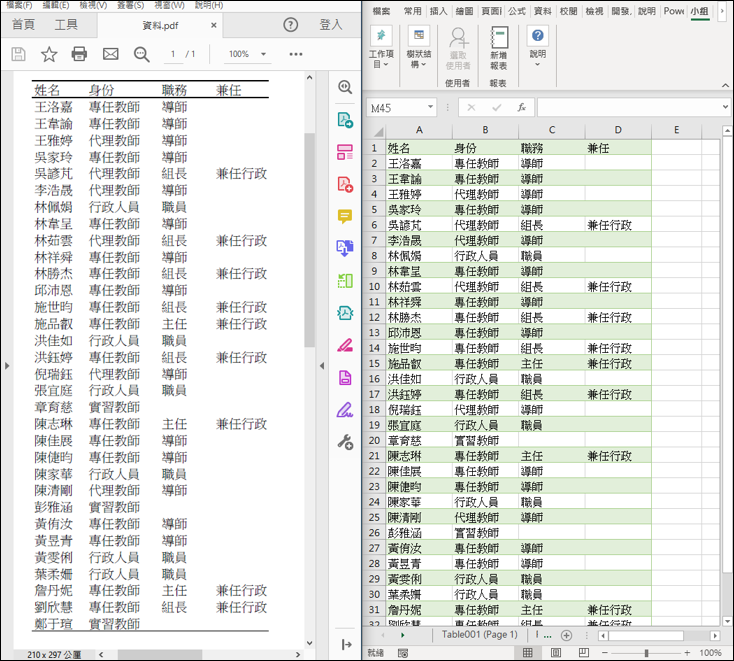Collapse the tools pane with the arrow-to-bar icon

coord(347,645)
